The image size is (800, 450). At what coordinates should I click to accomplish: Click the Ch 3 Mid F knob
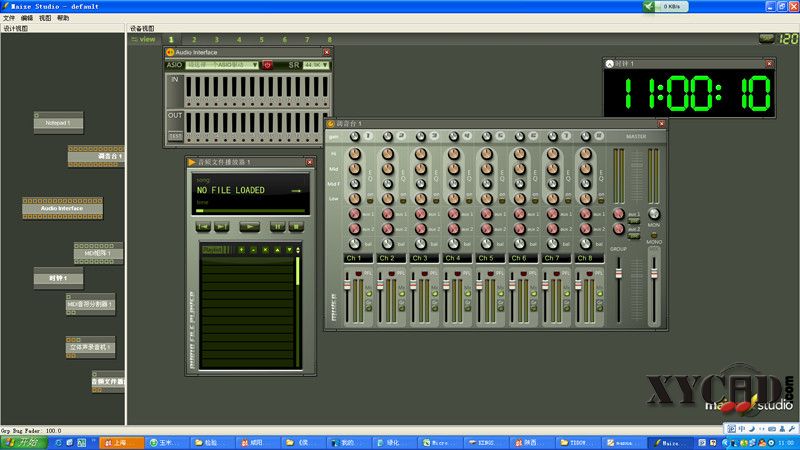click(420, 184)
